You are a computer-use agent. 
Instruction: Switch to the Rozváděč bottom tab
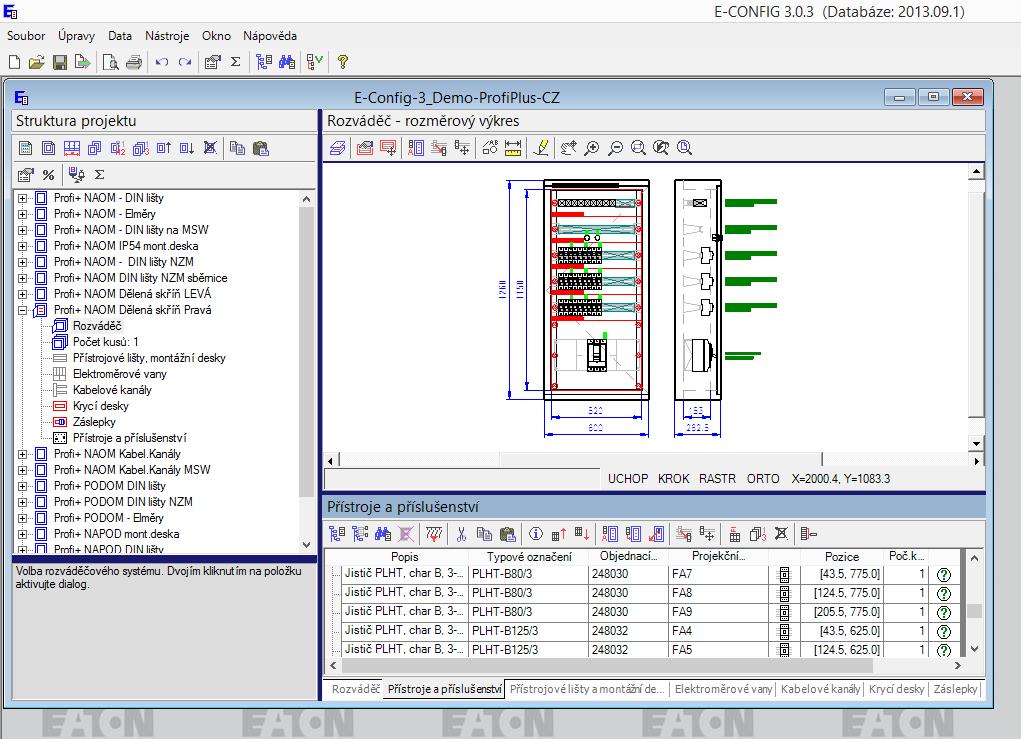click(356, 689)
